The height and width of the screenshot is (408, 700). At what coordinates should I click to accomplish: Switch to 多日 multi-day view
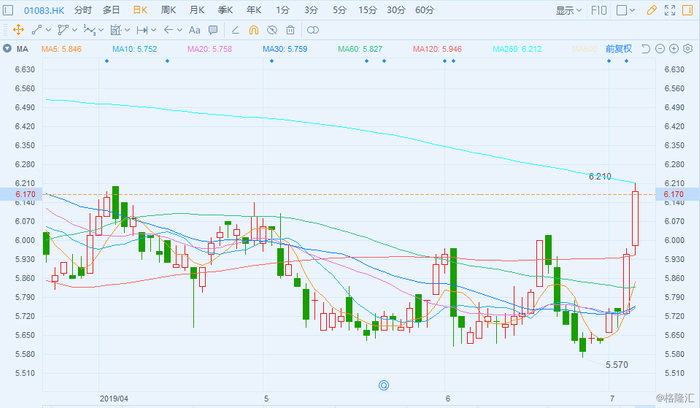click(111, 10)
